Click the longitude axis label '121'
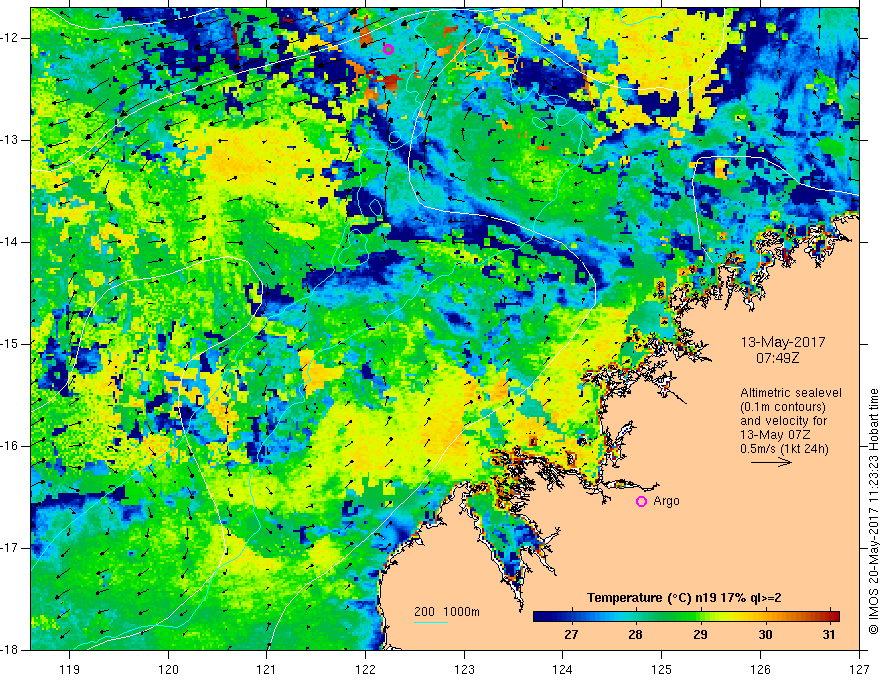The image size is (880, 680). pos(267,669)
